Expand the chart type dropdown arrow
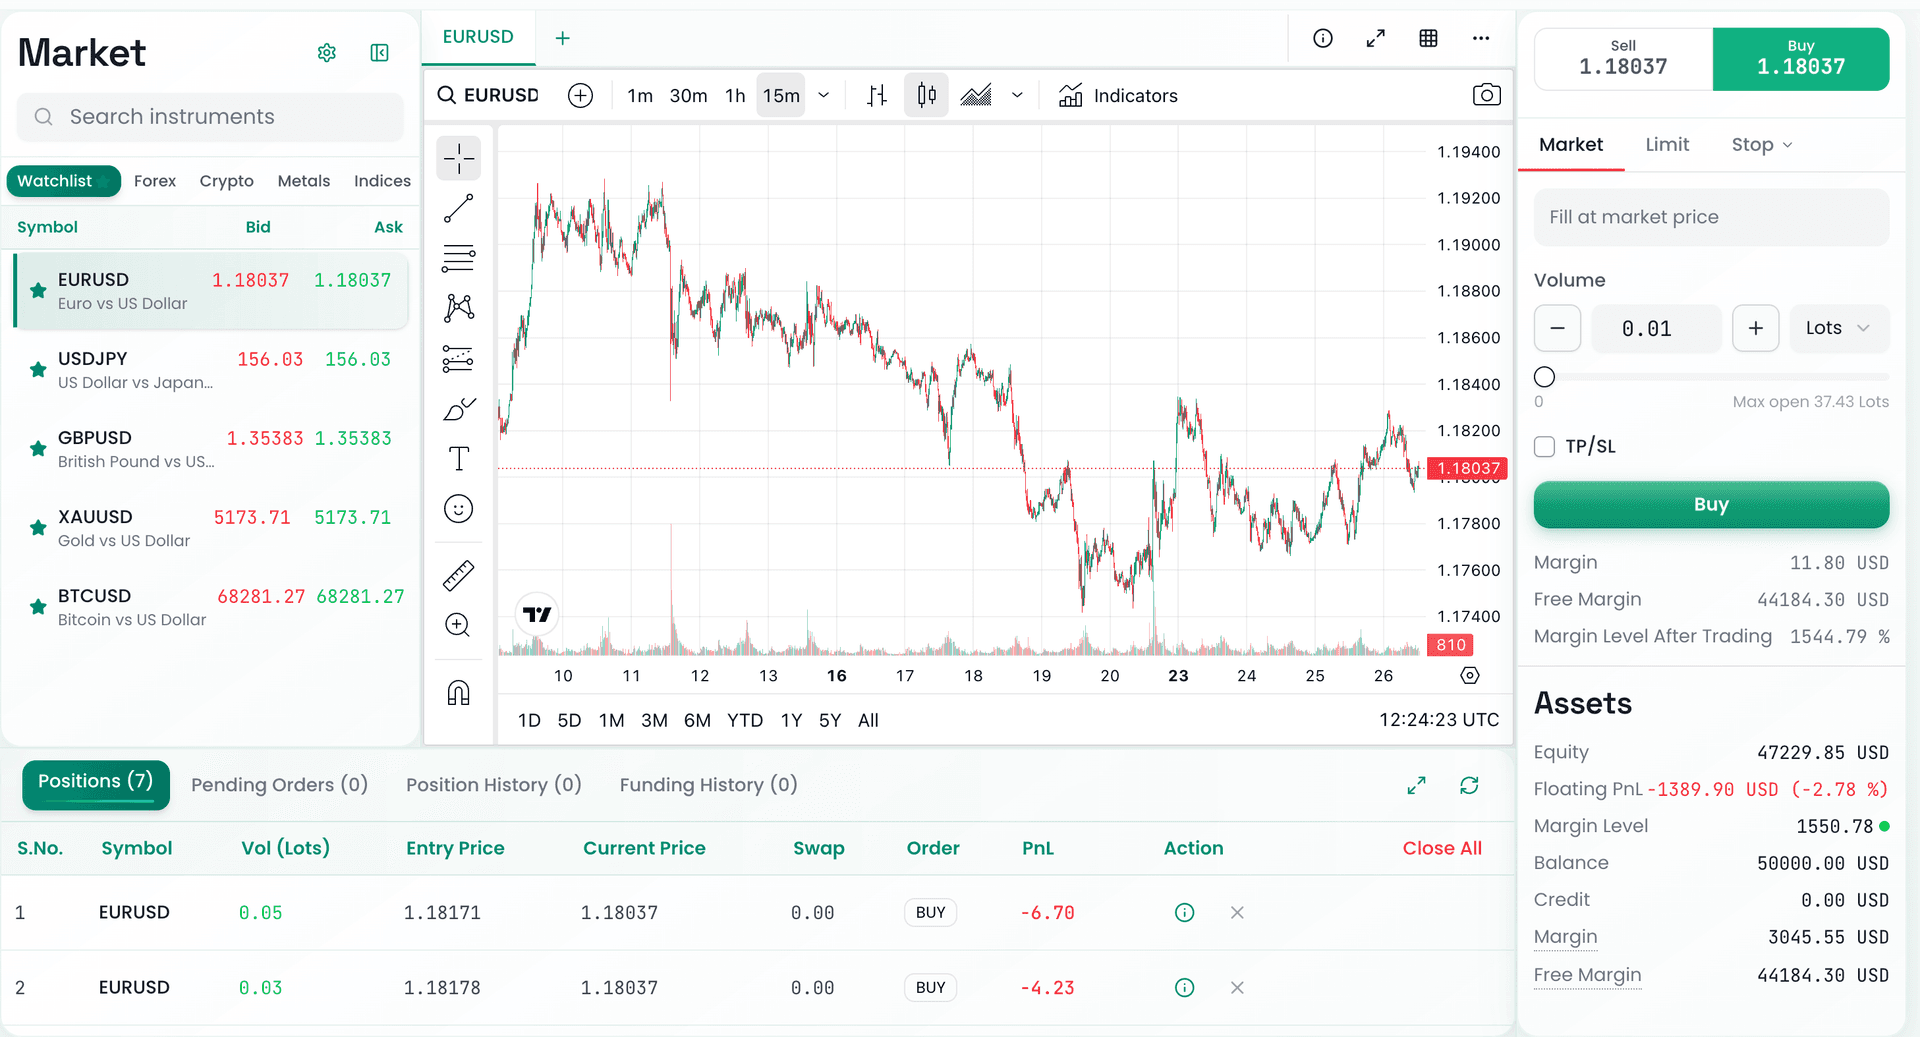1920x1037 pixels. click(1017, 95)
